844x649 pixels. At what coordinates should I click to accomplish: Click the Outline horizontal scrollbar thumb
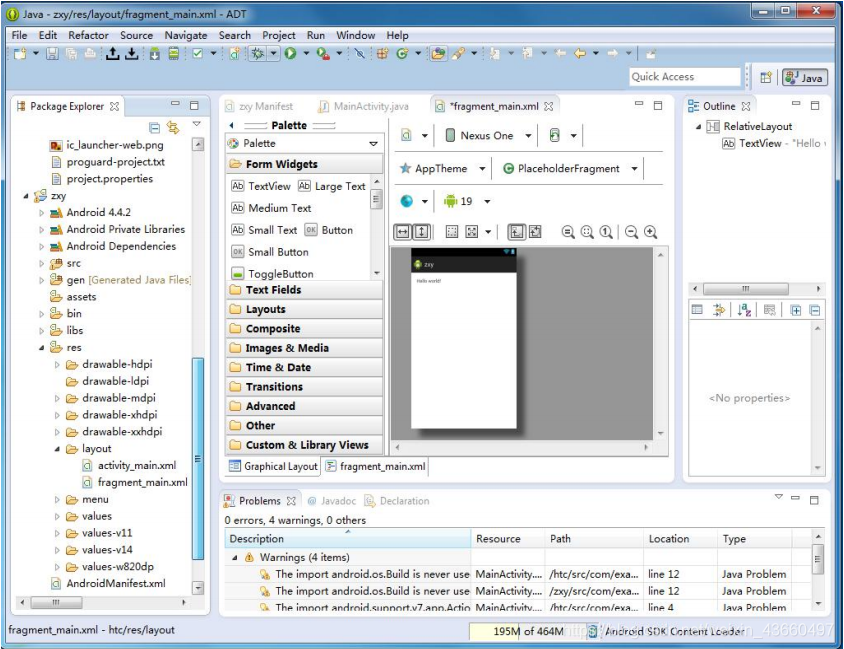tap(745, 289)
